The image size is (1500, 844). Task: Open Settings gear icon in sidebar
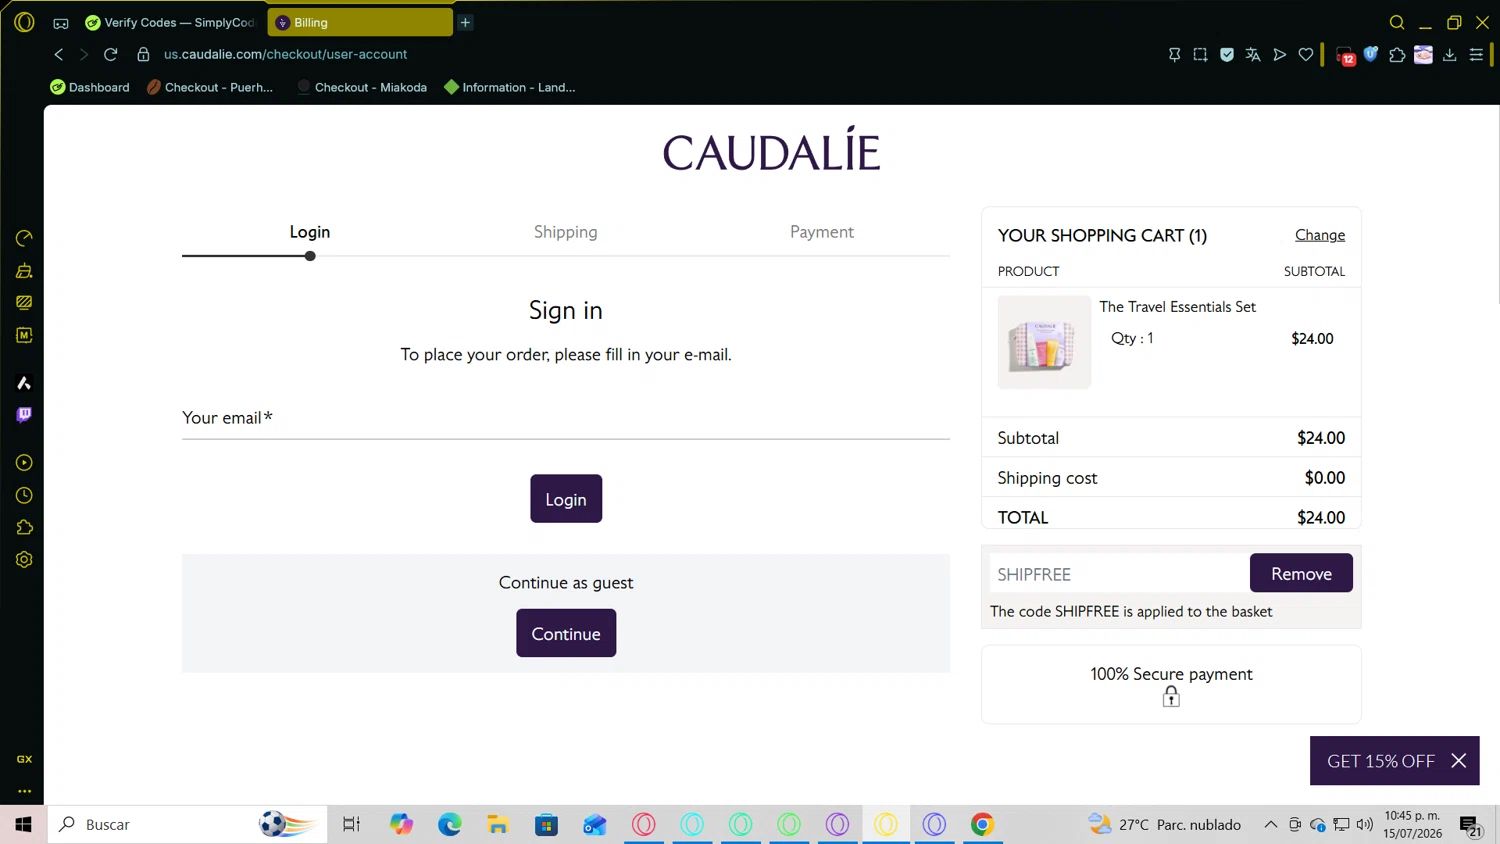[24, 560]
